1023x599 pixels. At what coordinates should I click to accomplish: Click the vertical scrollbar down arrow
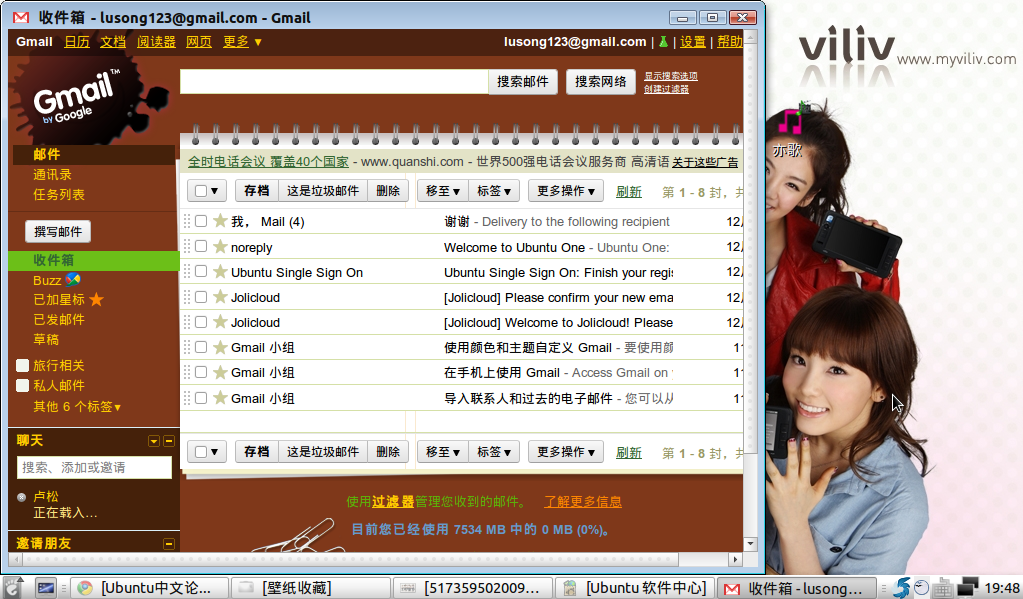[750, 544]
